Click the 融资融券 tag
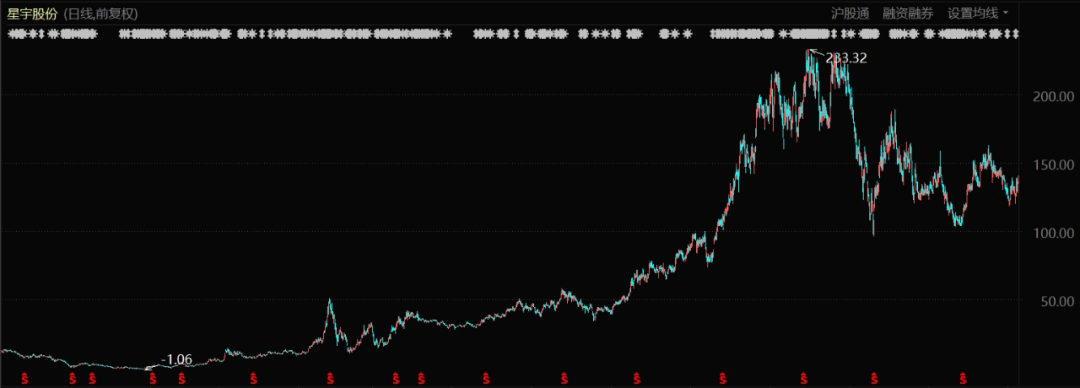Image resolution: width=1080 pixels, height=388 pixels. click(907, 13)
